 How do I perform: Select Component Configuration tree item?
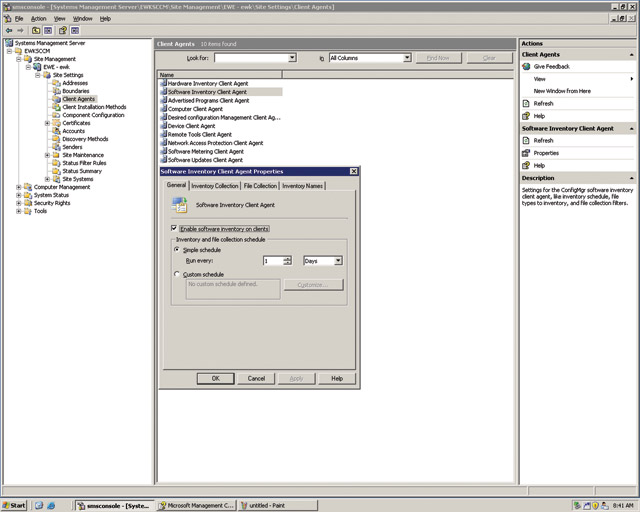coord(93,115)
